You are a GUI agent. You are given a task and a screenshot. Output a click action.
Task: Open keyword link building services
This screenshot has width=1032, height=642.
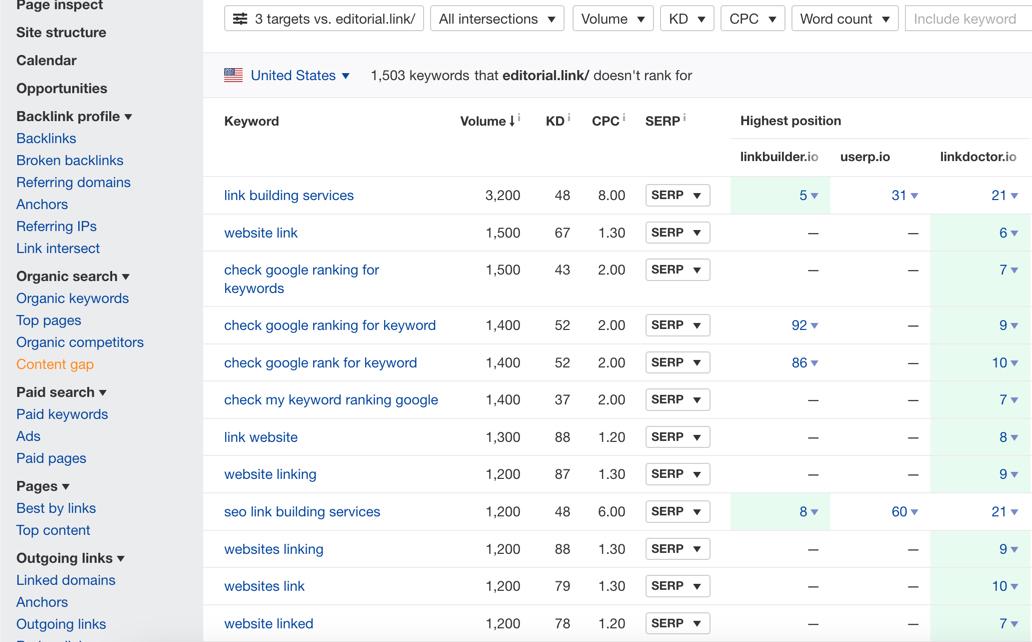289,196
